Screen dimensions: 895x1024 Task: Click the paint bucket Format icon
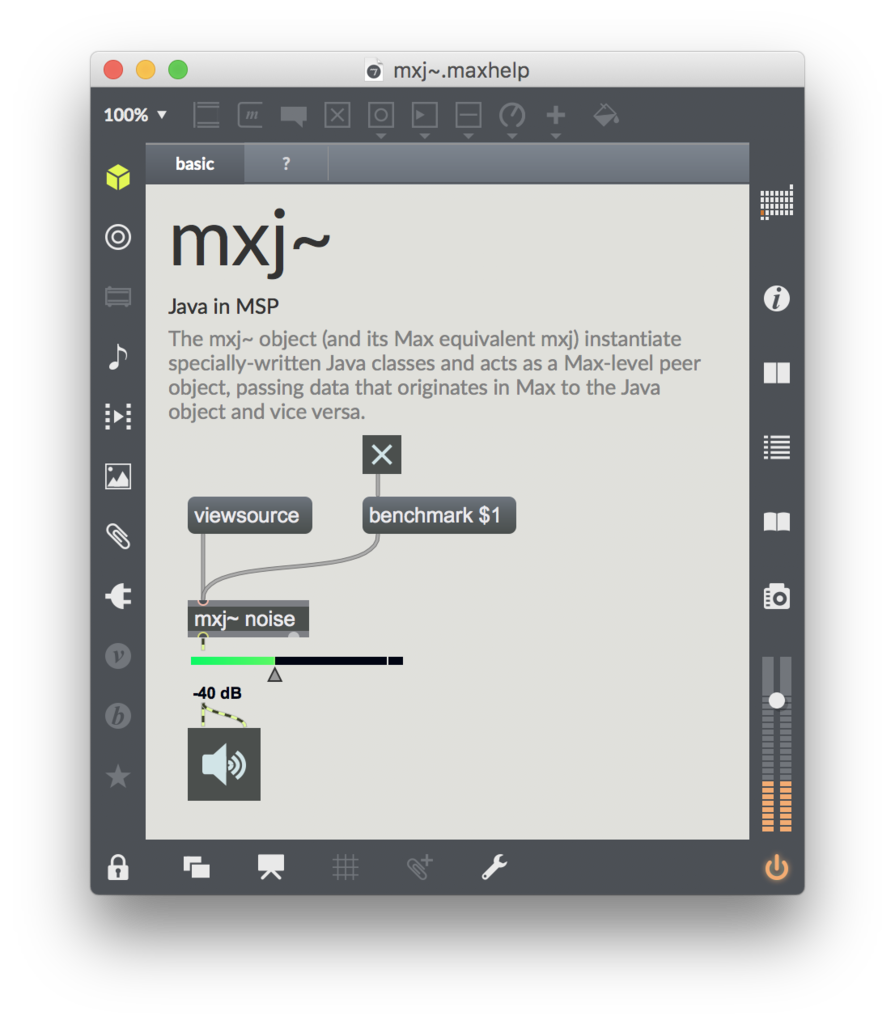606,116
